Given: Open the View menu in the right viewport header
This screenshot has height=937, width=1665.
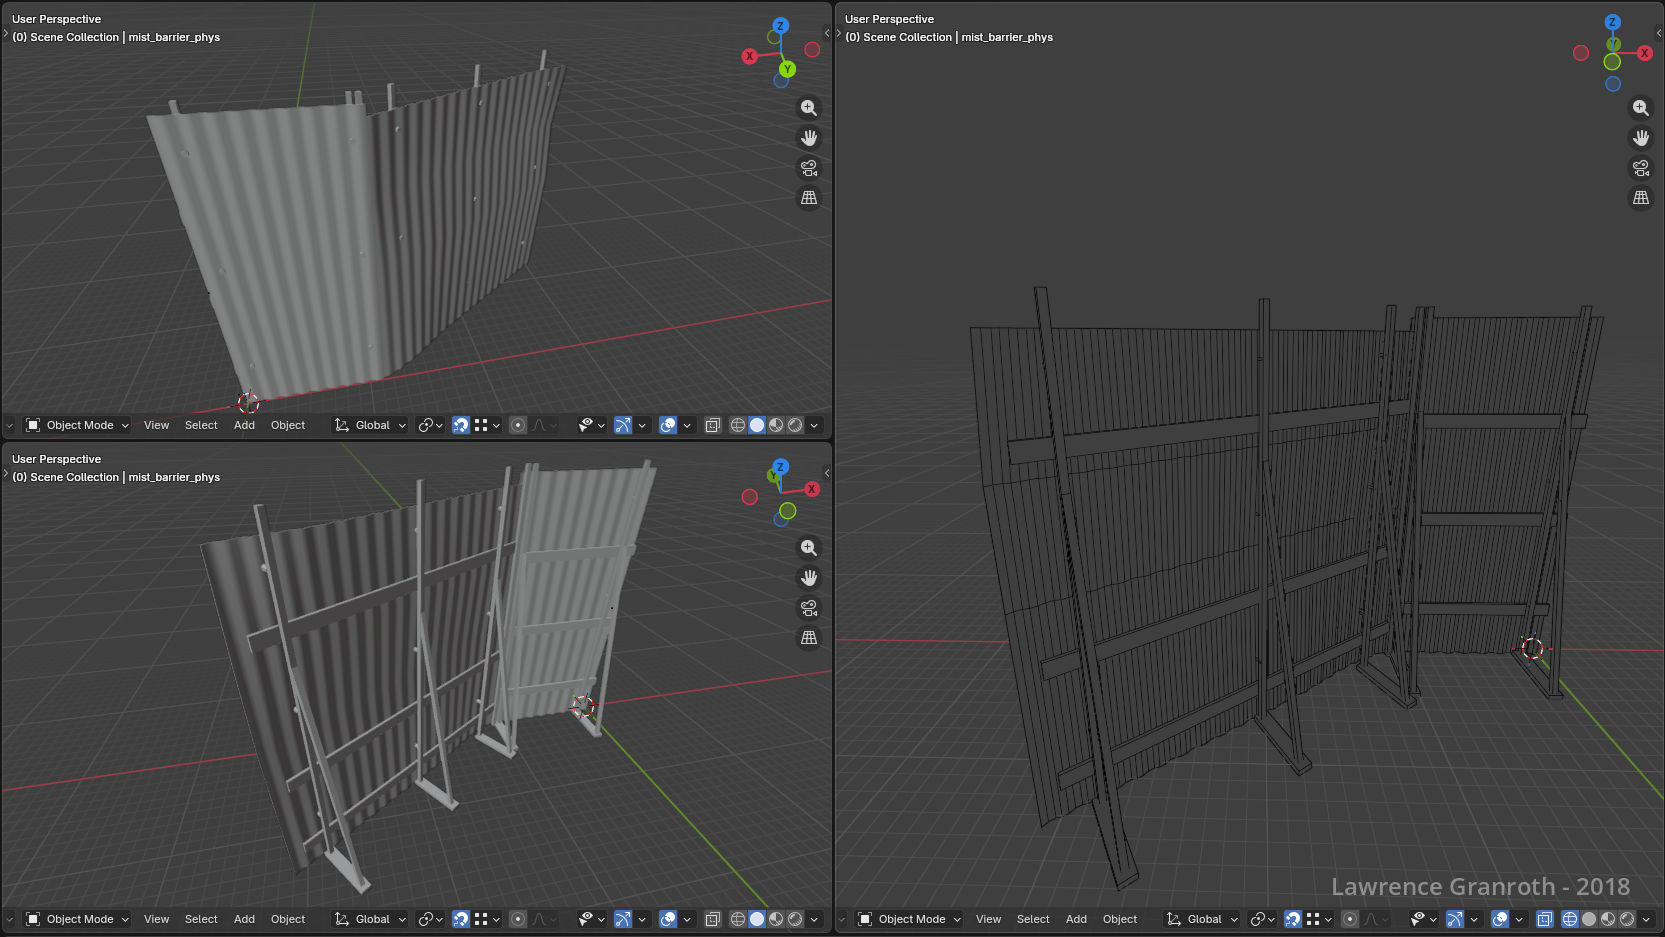Looking at the screenshot, I should click(x=988, y=919).
